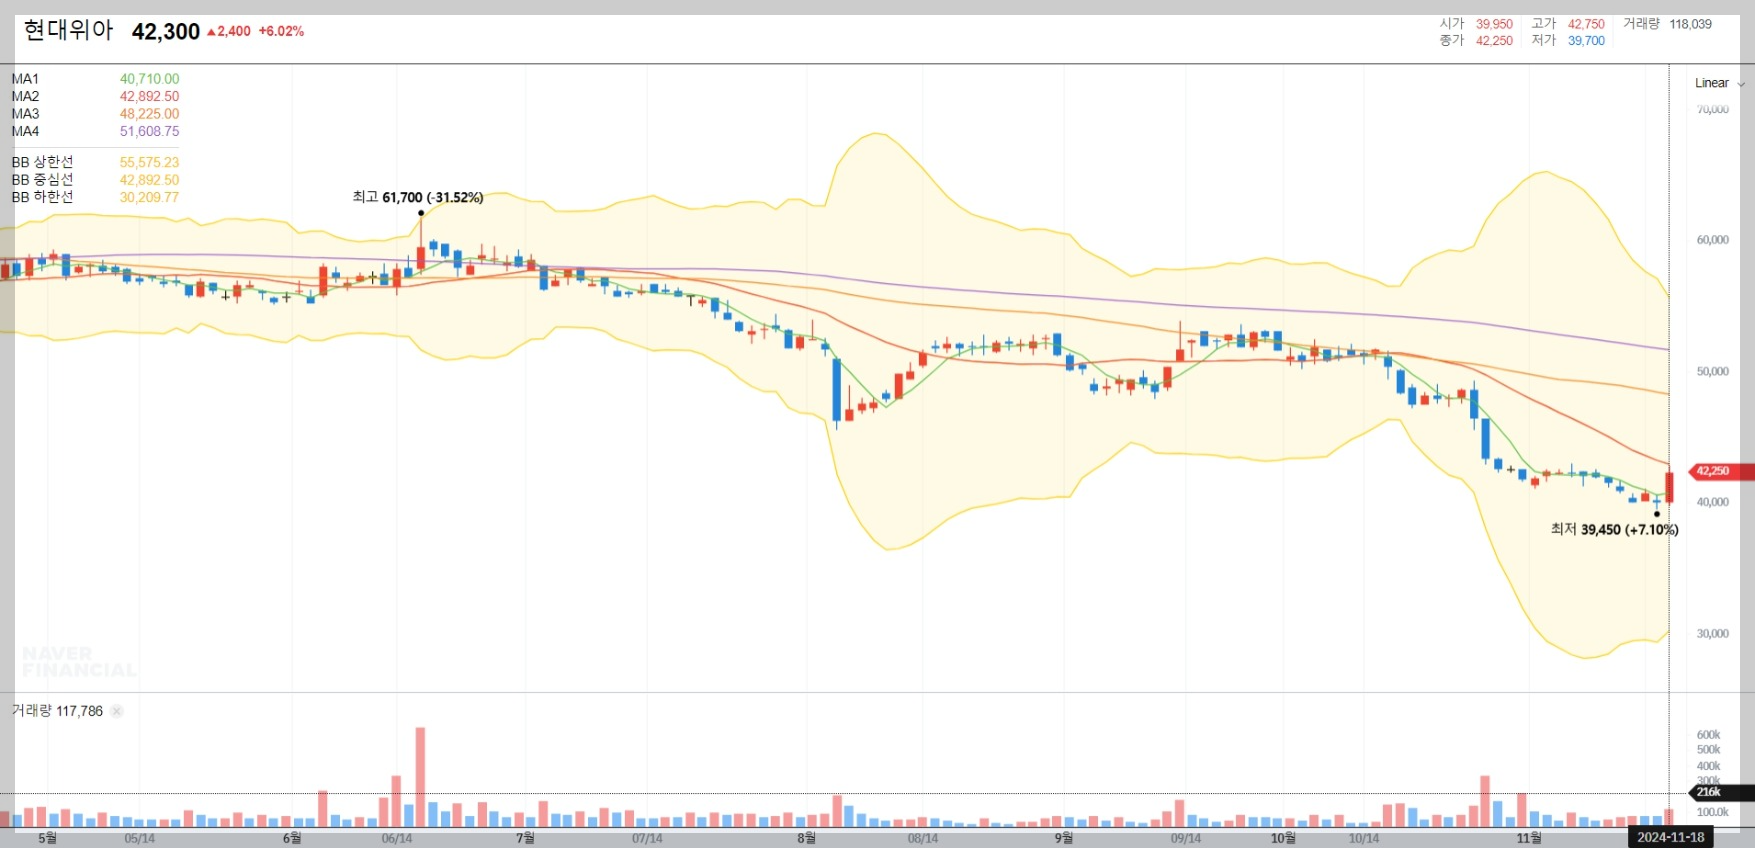Click the 11월 date axis label
Screen dimensions: 1755x848
(1529, 838)
